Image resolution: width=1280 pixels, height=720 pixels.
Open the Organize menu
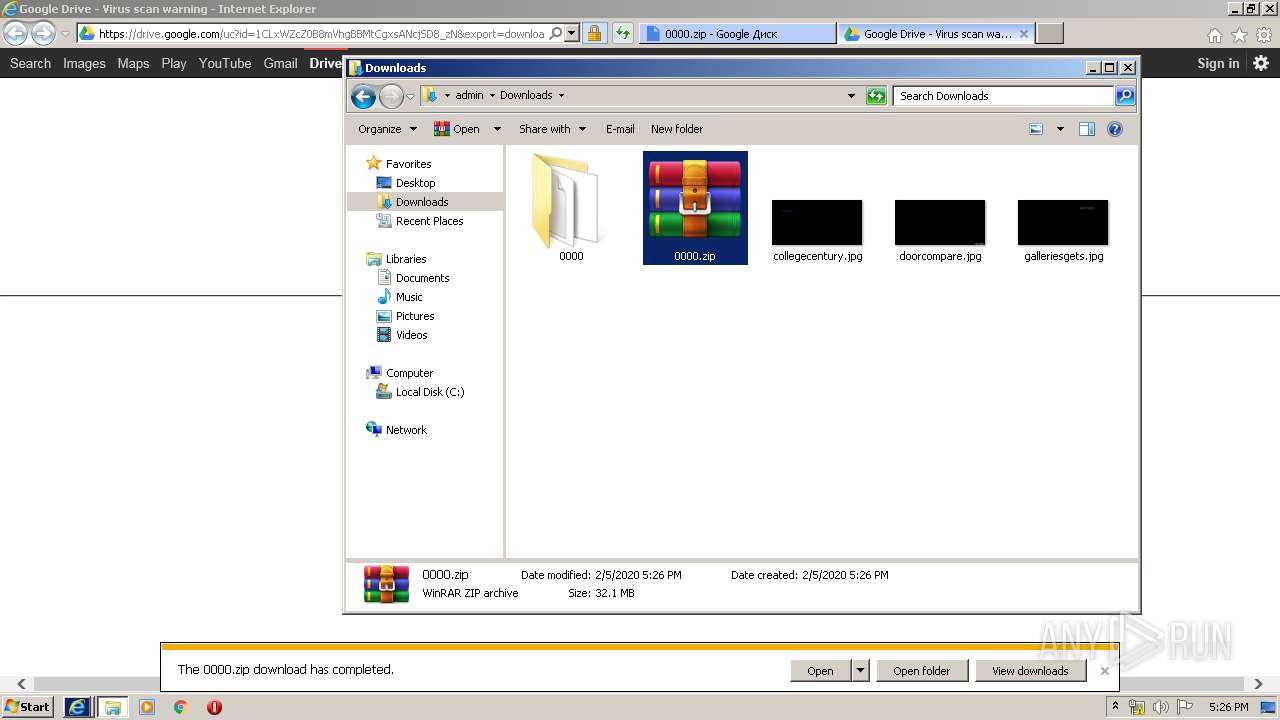387,129
